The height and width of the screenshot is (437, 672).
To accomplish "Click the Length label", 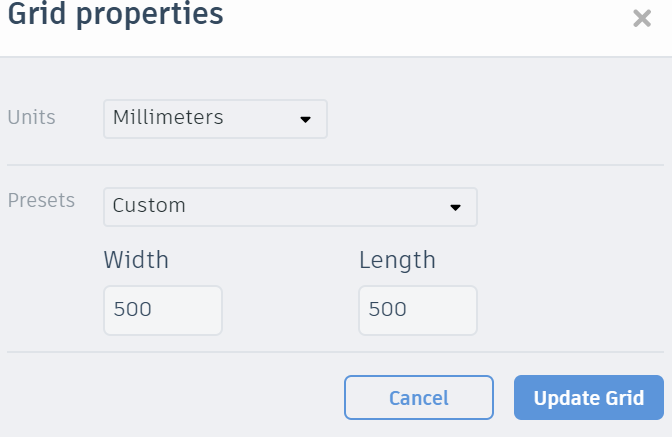I will (x=397, y=261).
